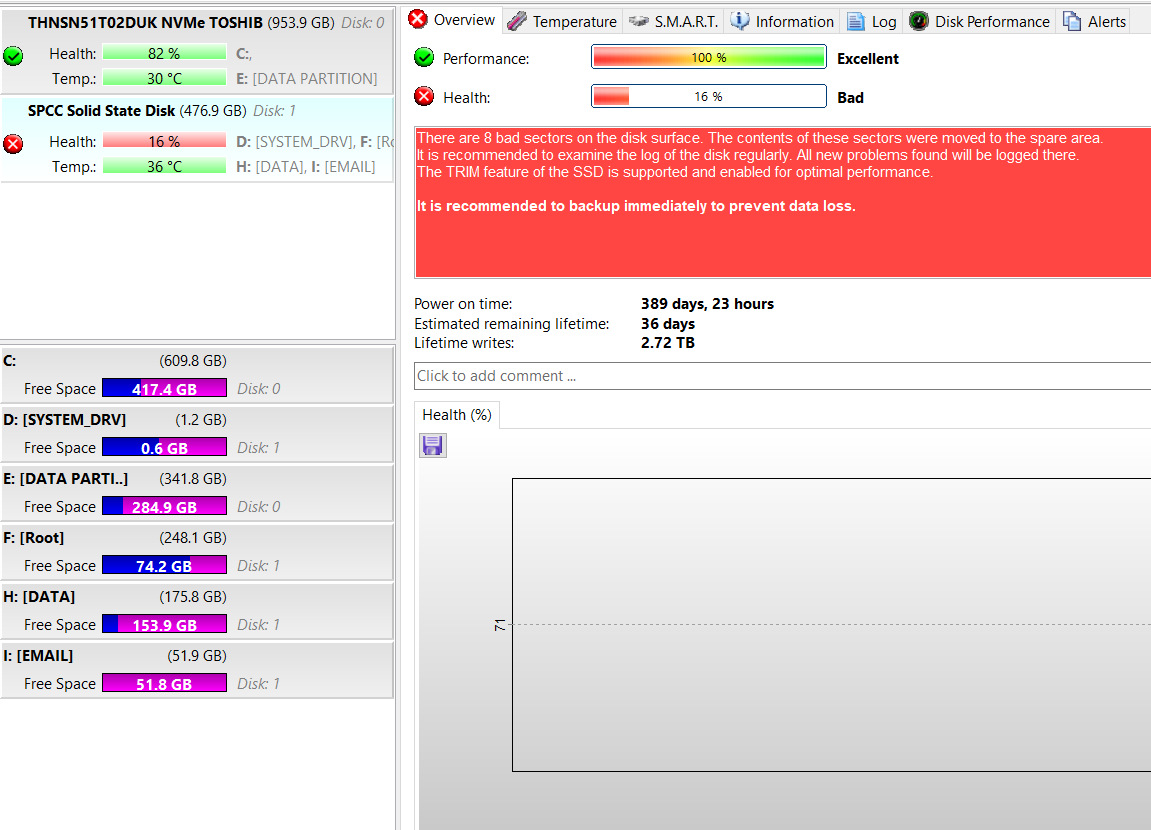
Task: Switch to the Information tab
Action: [782, 21]
